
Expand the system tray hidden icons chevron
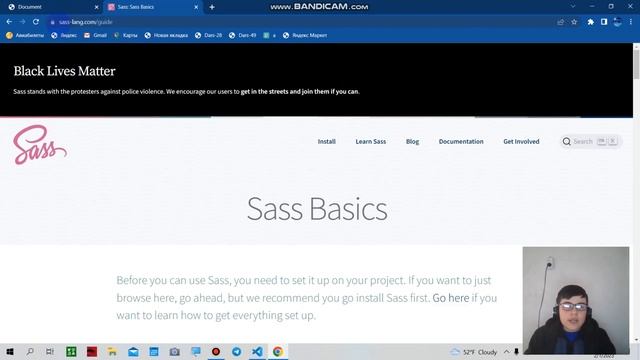507,352
